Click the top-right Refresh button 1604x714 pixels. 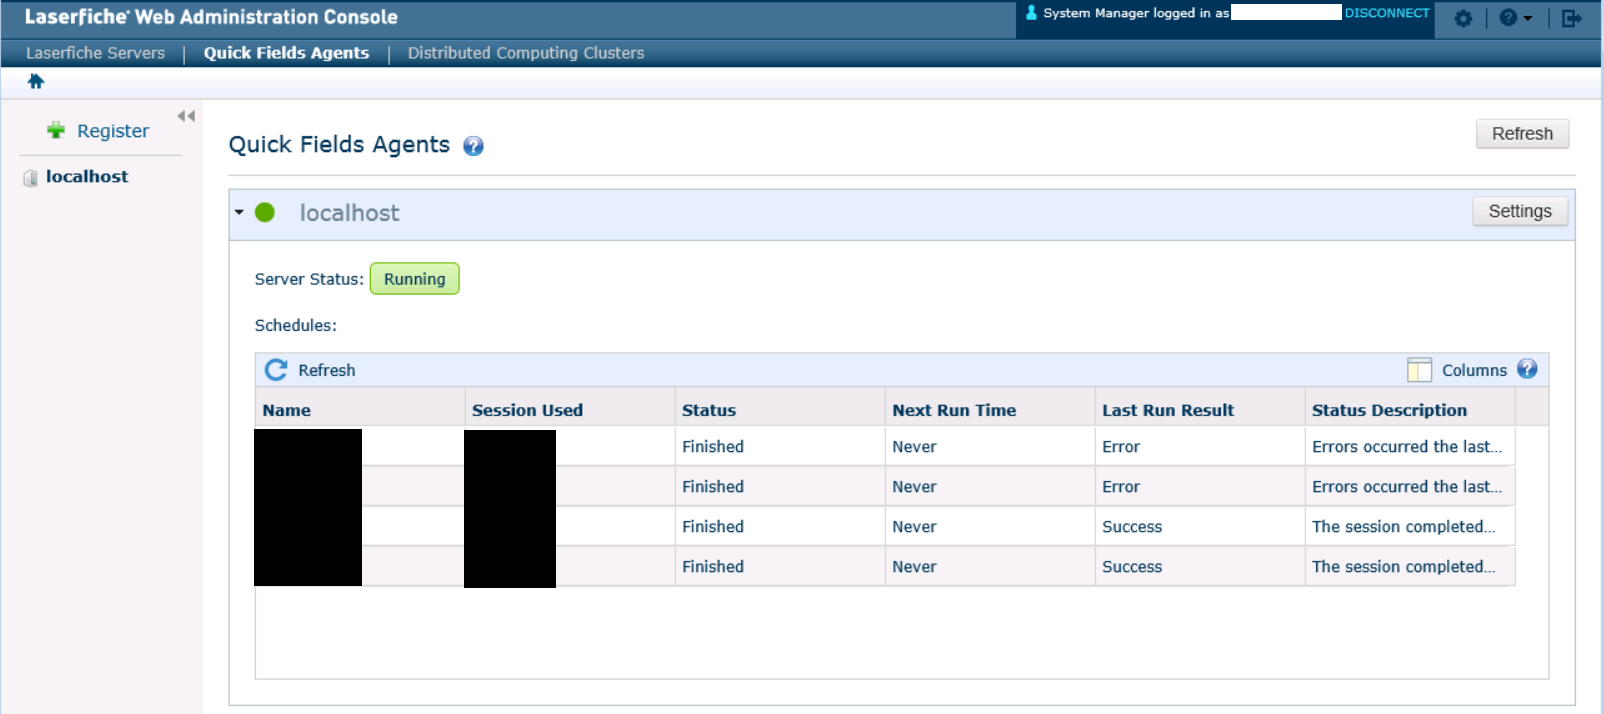pyautogui.click(x=1522, y=133)
